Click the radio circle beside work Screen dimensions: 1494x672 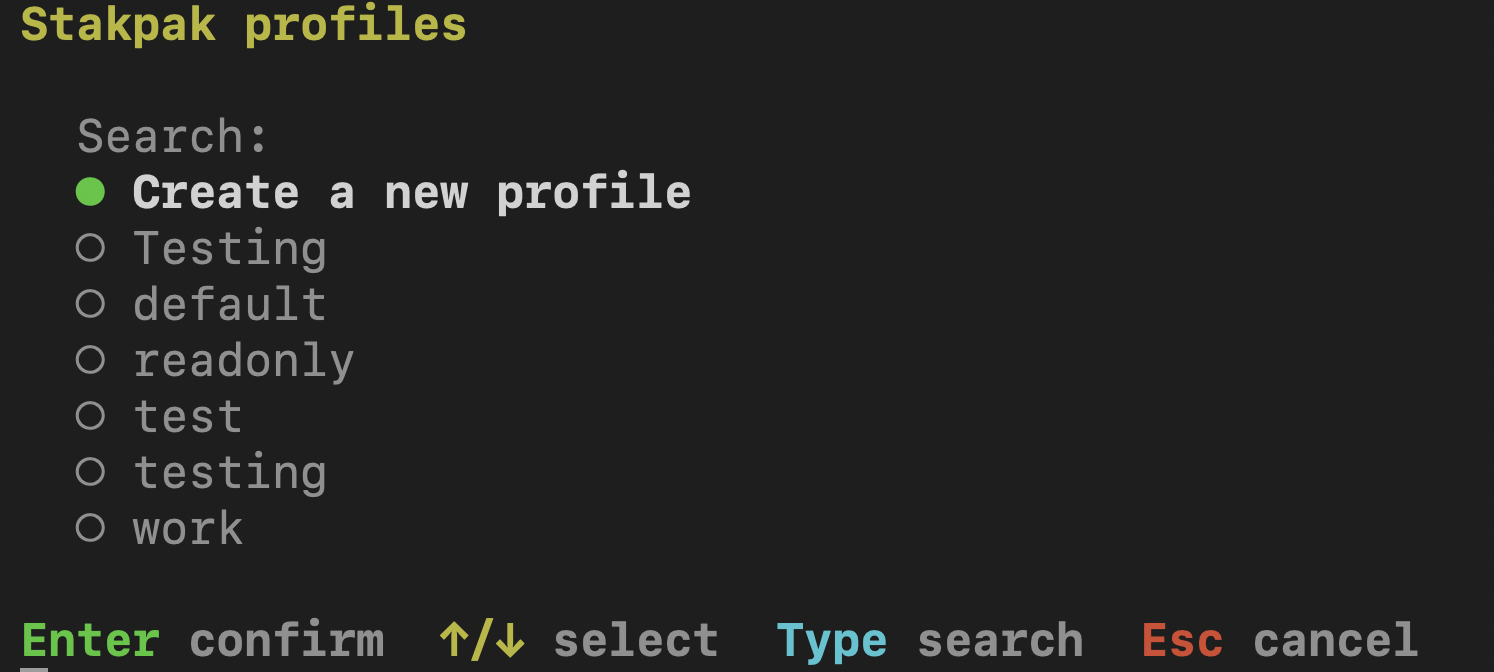coord(90,528)
